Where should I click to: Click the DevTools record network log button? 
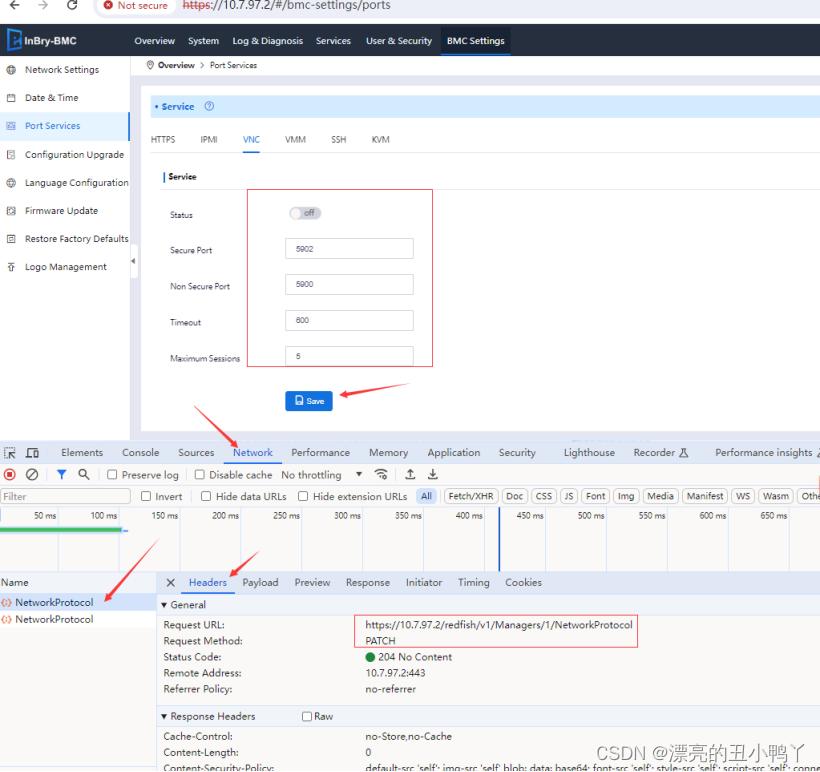tap(10, 475)
